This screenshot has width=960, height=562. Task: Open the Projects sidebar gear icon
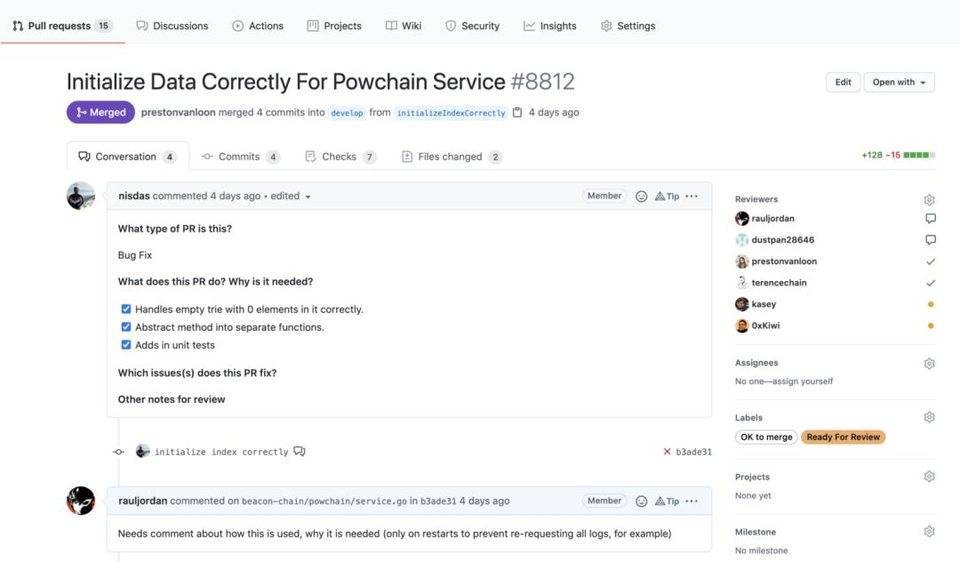(929, 477)
